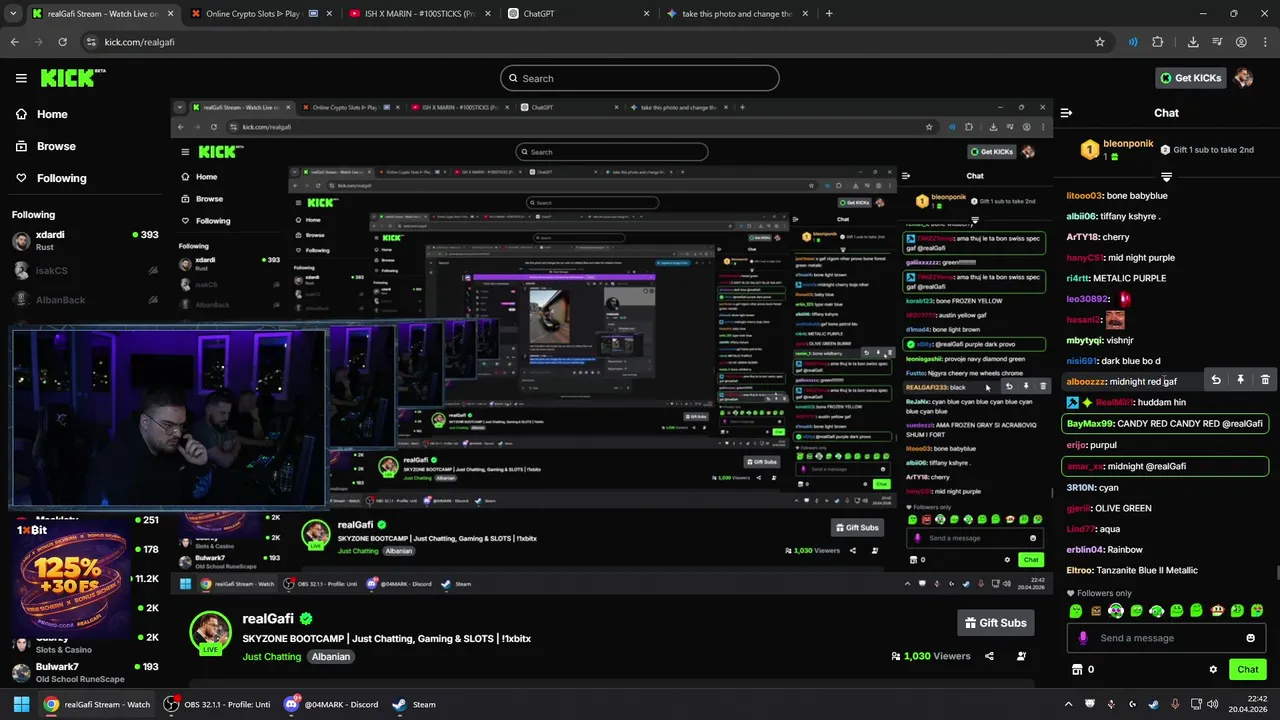This screenshot has height=720, width=1280.
Task: Click the KICK logo
Action: pos(72,78)
